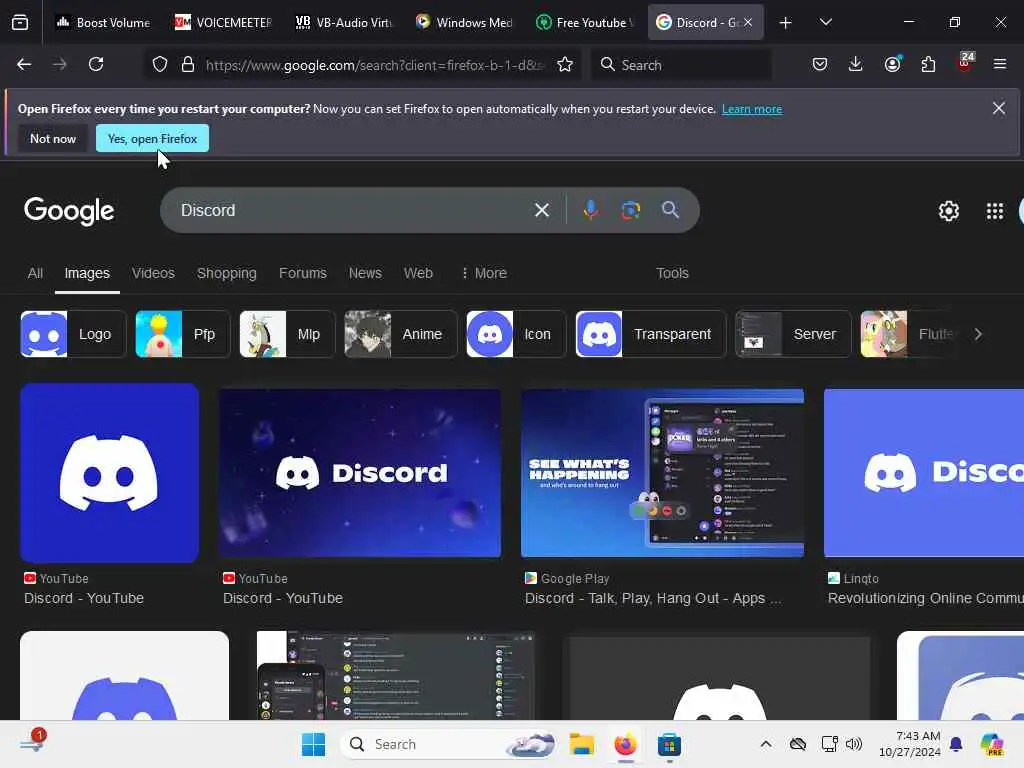1024x768 pixels.
Task: Switch to the VB-Audio Virtual tab
Action: [344, 23]
